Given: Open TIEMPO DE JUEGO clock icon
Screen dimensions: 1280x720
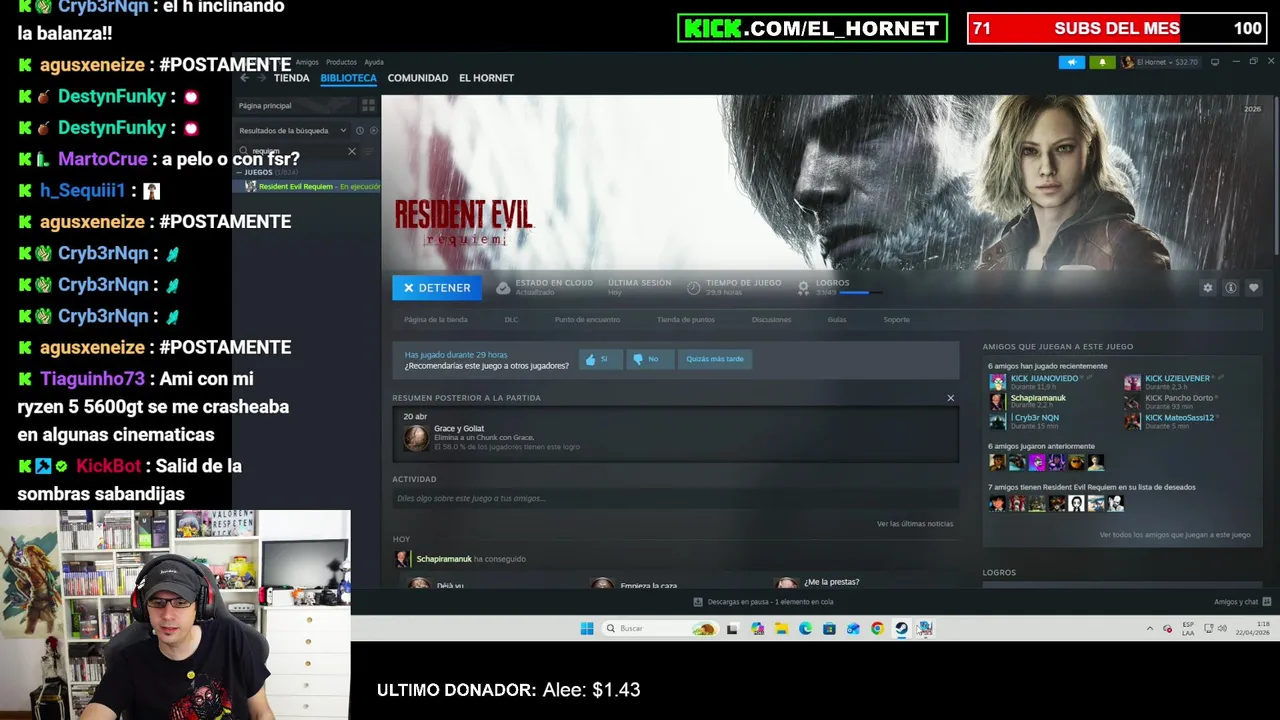Looking at the screenshot, I should [694, 288].
